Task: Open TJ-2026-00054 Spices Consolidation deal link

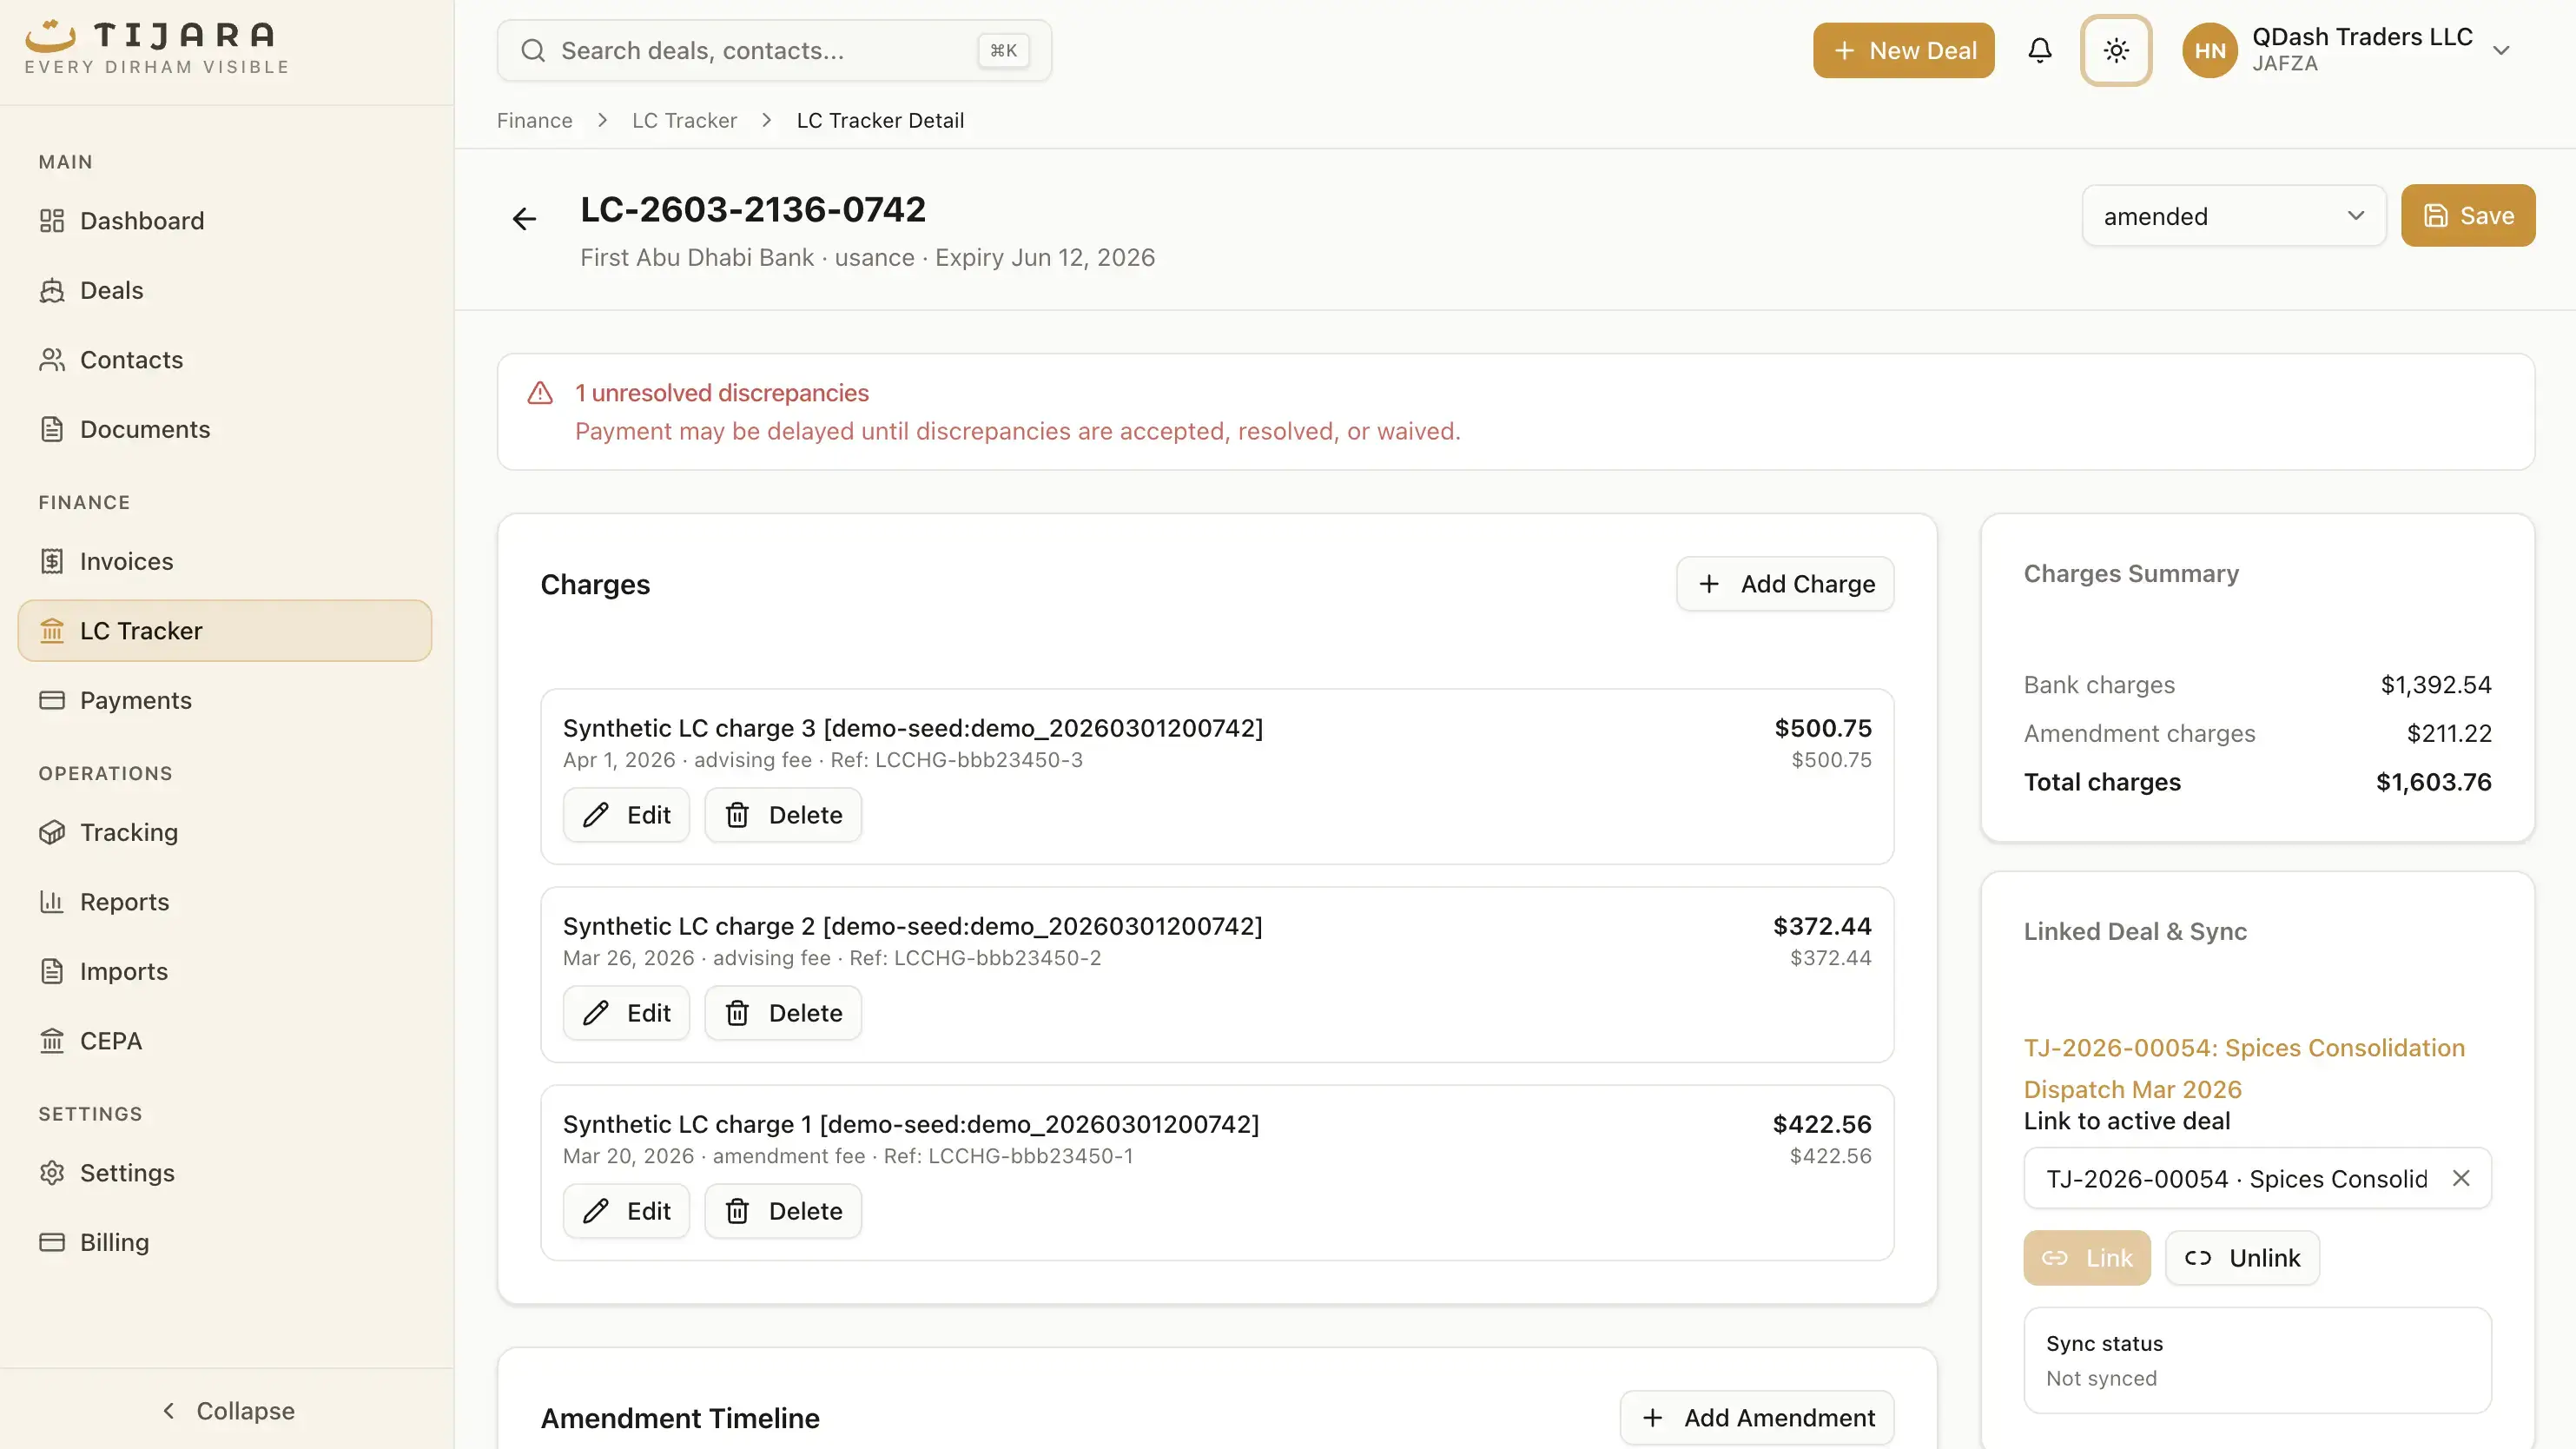Action: tap(2244, 1068)
